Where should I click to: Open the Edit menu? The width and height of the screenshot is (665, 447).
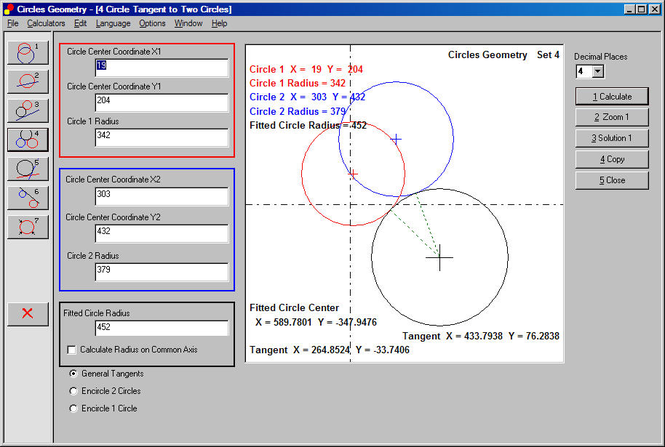click(80, 23)
